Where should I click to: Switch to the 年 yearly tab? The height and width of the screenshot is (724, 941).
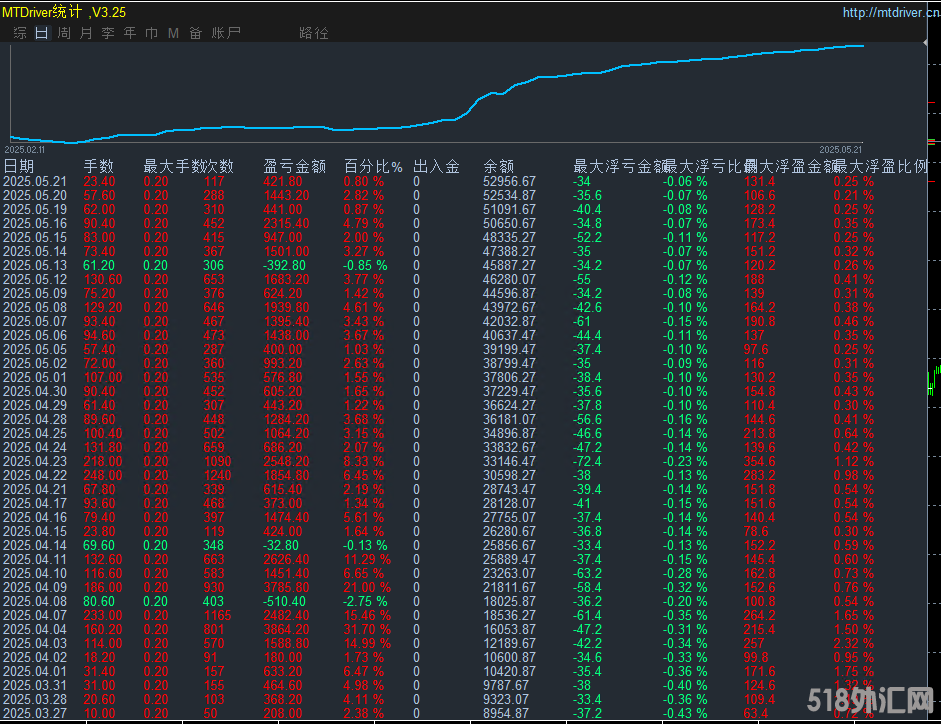pos(130,33)
